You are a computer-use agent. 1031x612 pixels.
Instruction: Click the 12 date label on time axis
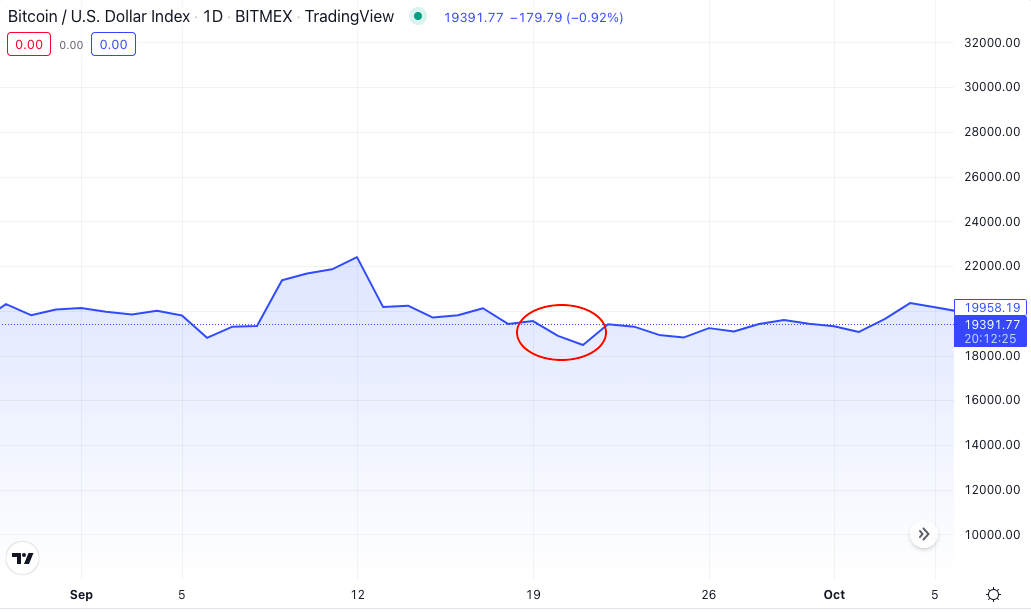coord(357,594)
